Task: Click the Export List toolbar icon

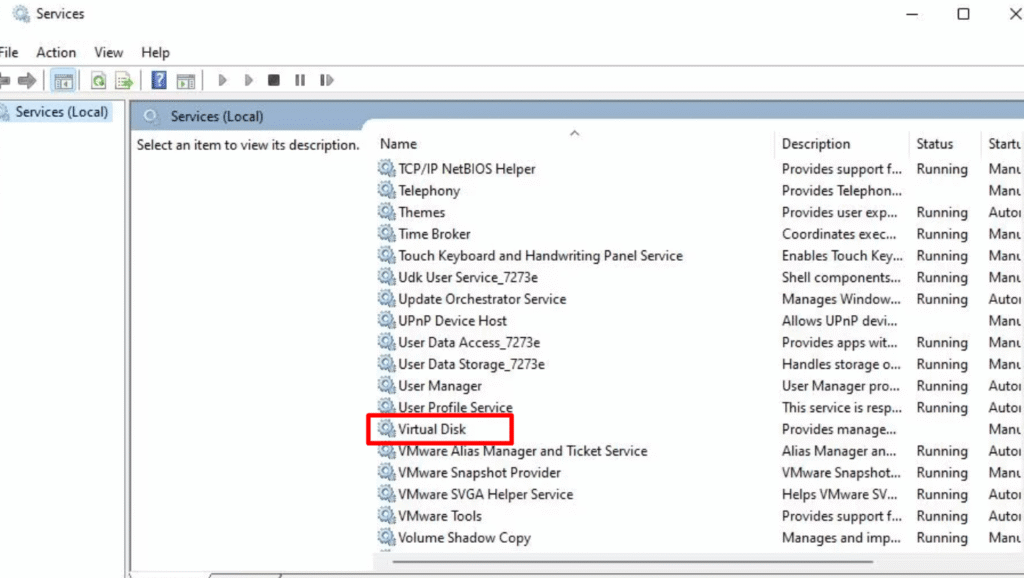Action: [123, 81]
